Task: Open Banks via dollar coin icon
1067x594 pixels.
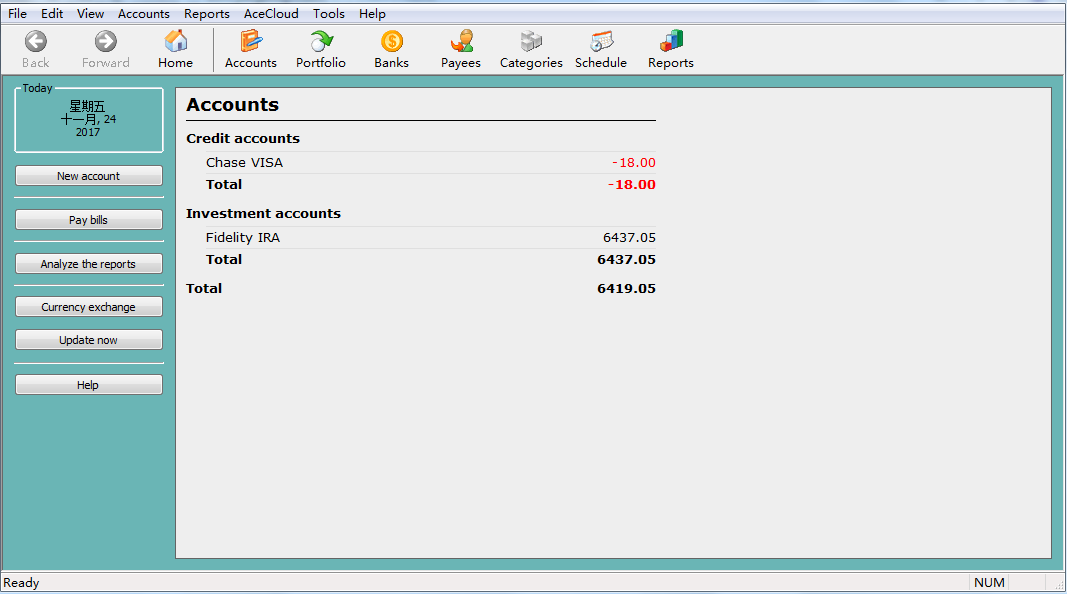Action: (391, 42)
